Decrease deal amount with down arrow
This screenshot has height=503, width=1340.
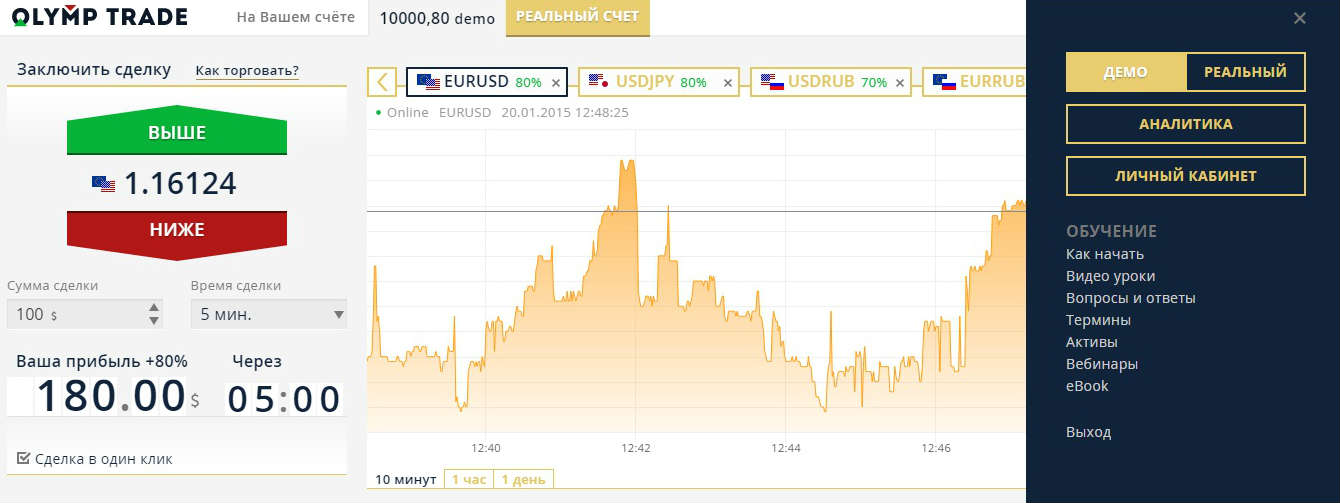point(153,321)
